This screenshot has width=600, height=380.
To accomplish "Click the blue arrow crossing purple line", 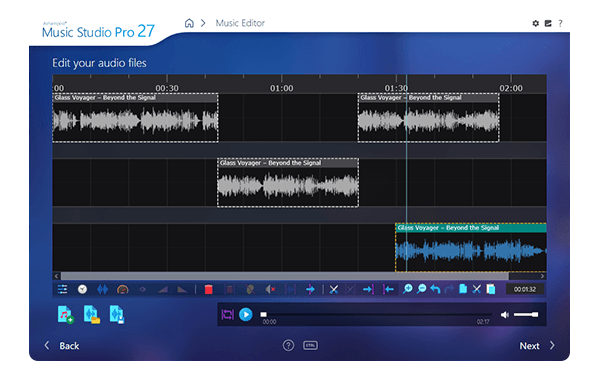I will pyautogui.click(x=310, y=289).
